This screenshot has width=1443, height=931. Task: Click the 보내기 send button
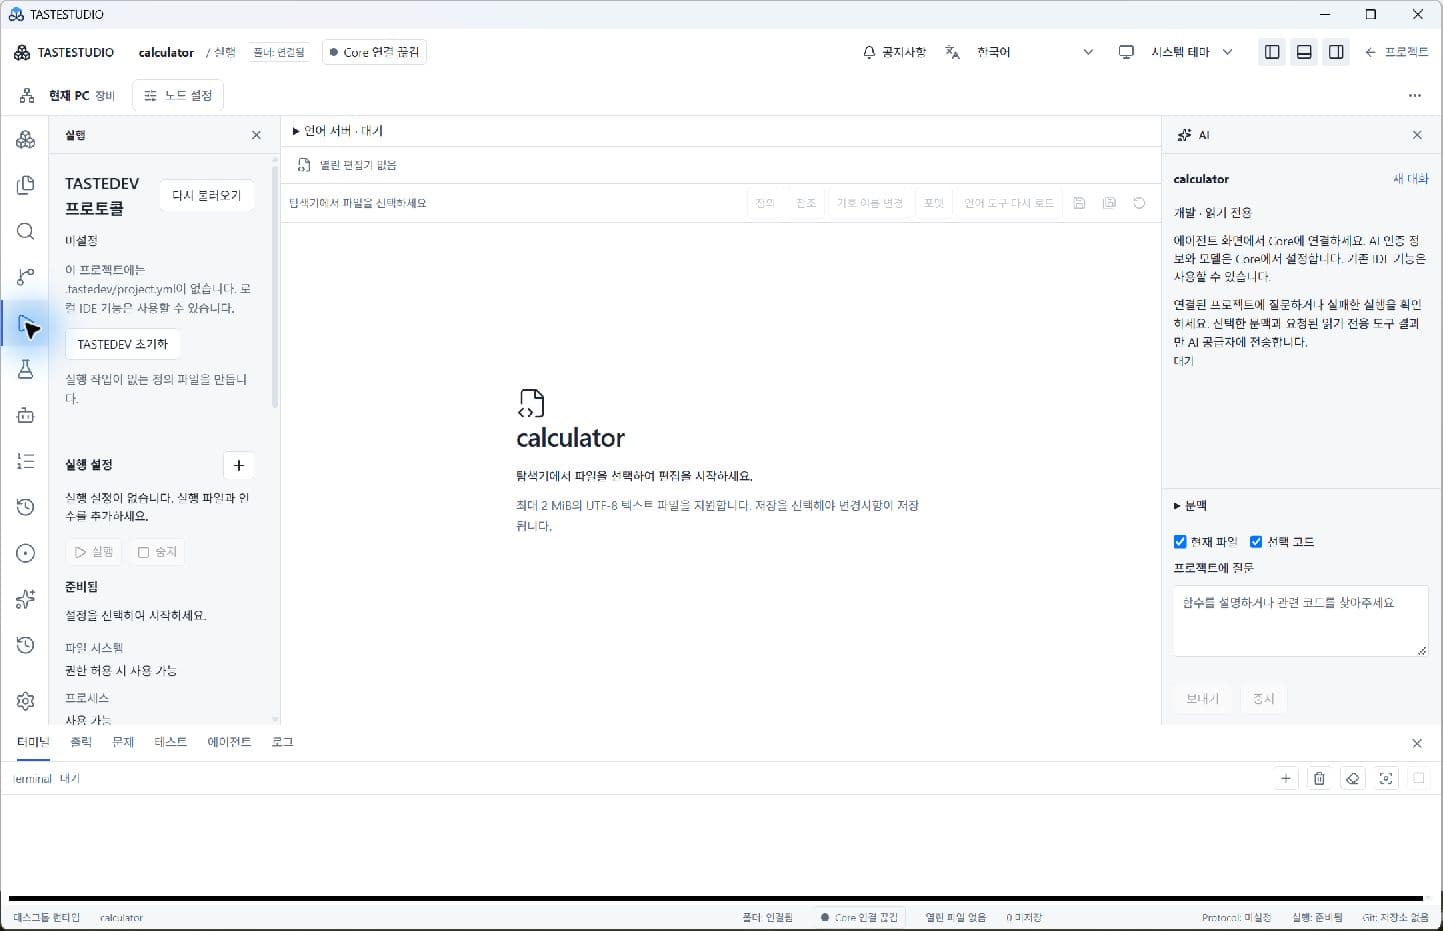click(x=1202, y=699)
